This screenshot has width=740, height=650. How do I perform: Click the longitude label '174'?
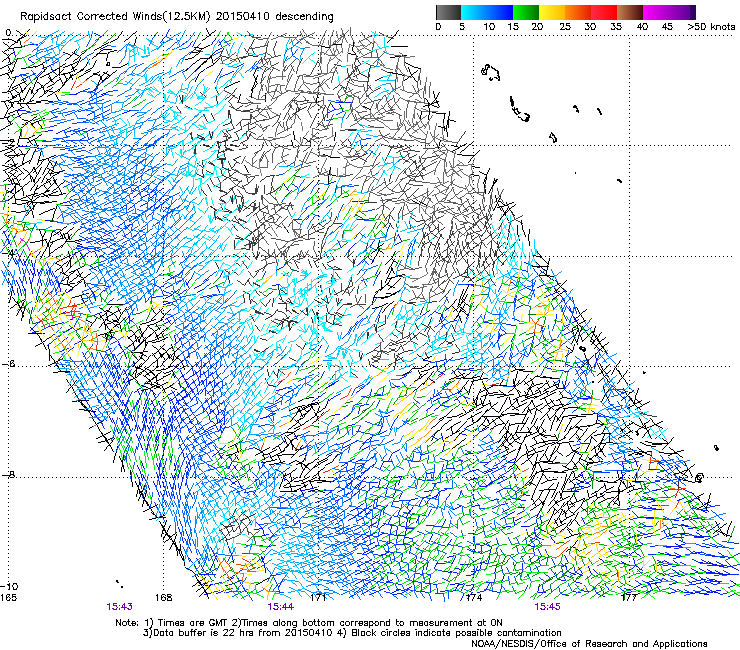coord(474,598)
